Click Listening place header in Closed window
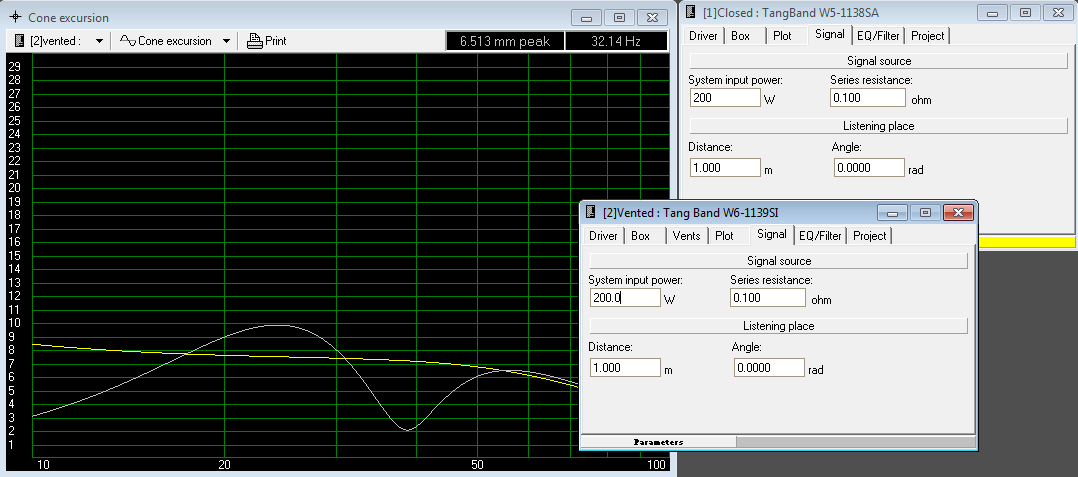Viewport: 1078px width, 477px height. (x=879, y=126)
